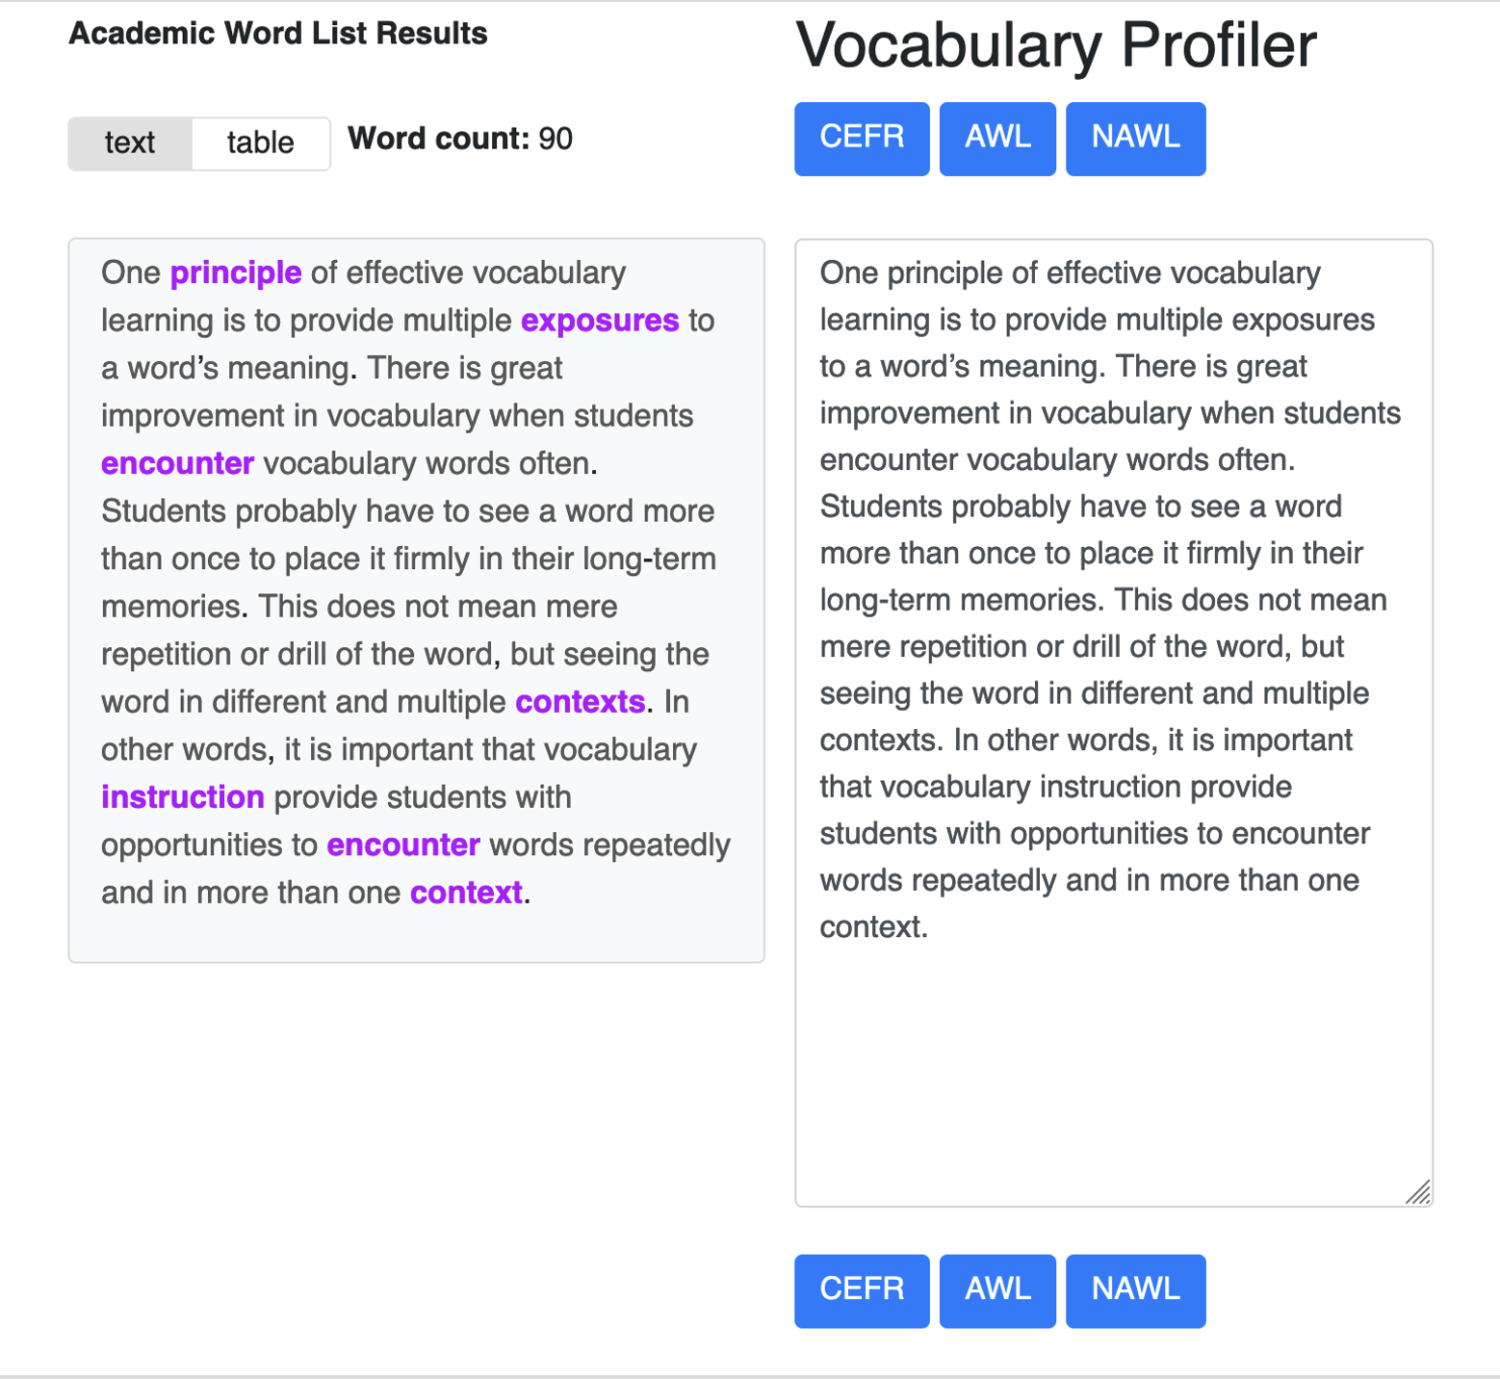The height and width of the screenshot is (1379, 1500).
Task: Select the text view option
Action: point(128,142)
